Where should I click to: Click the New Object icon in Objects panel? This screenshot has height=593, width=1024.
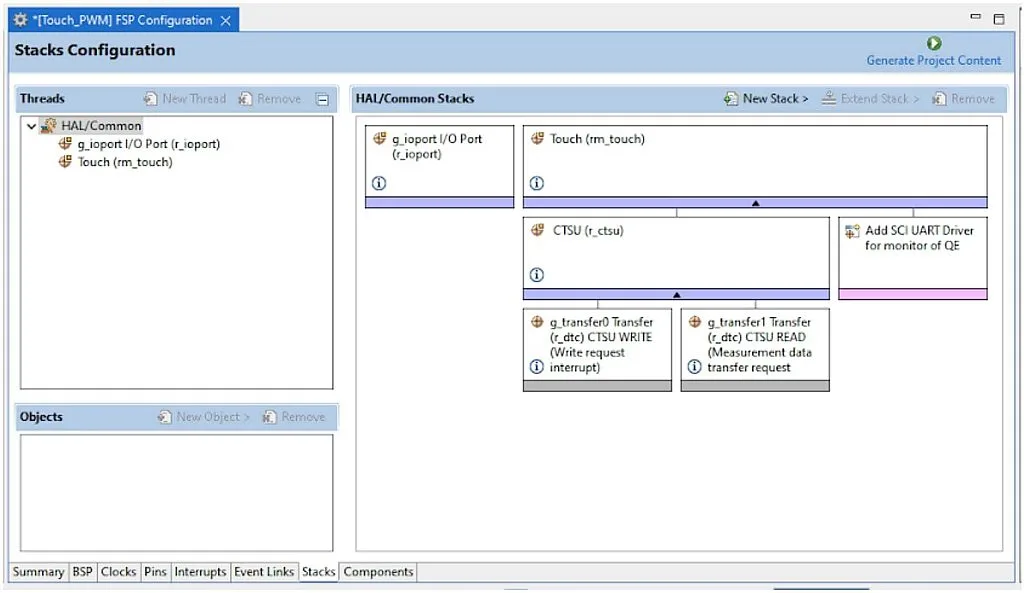click(162, 416)
